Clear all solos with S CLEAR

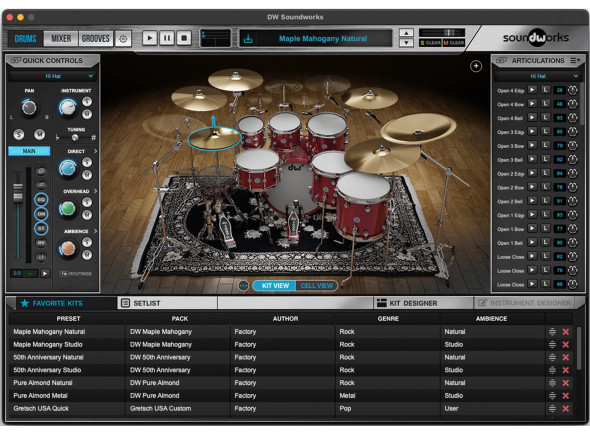pyautogui.click(x=430, y=43)
